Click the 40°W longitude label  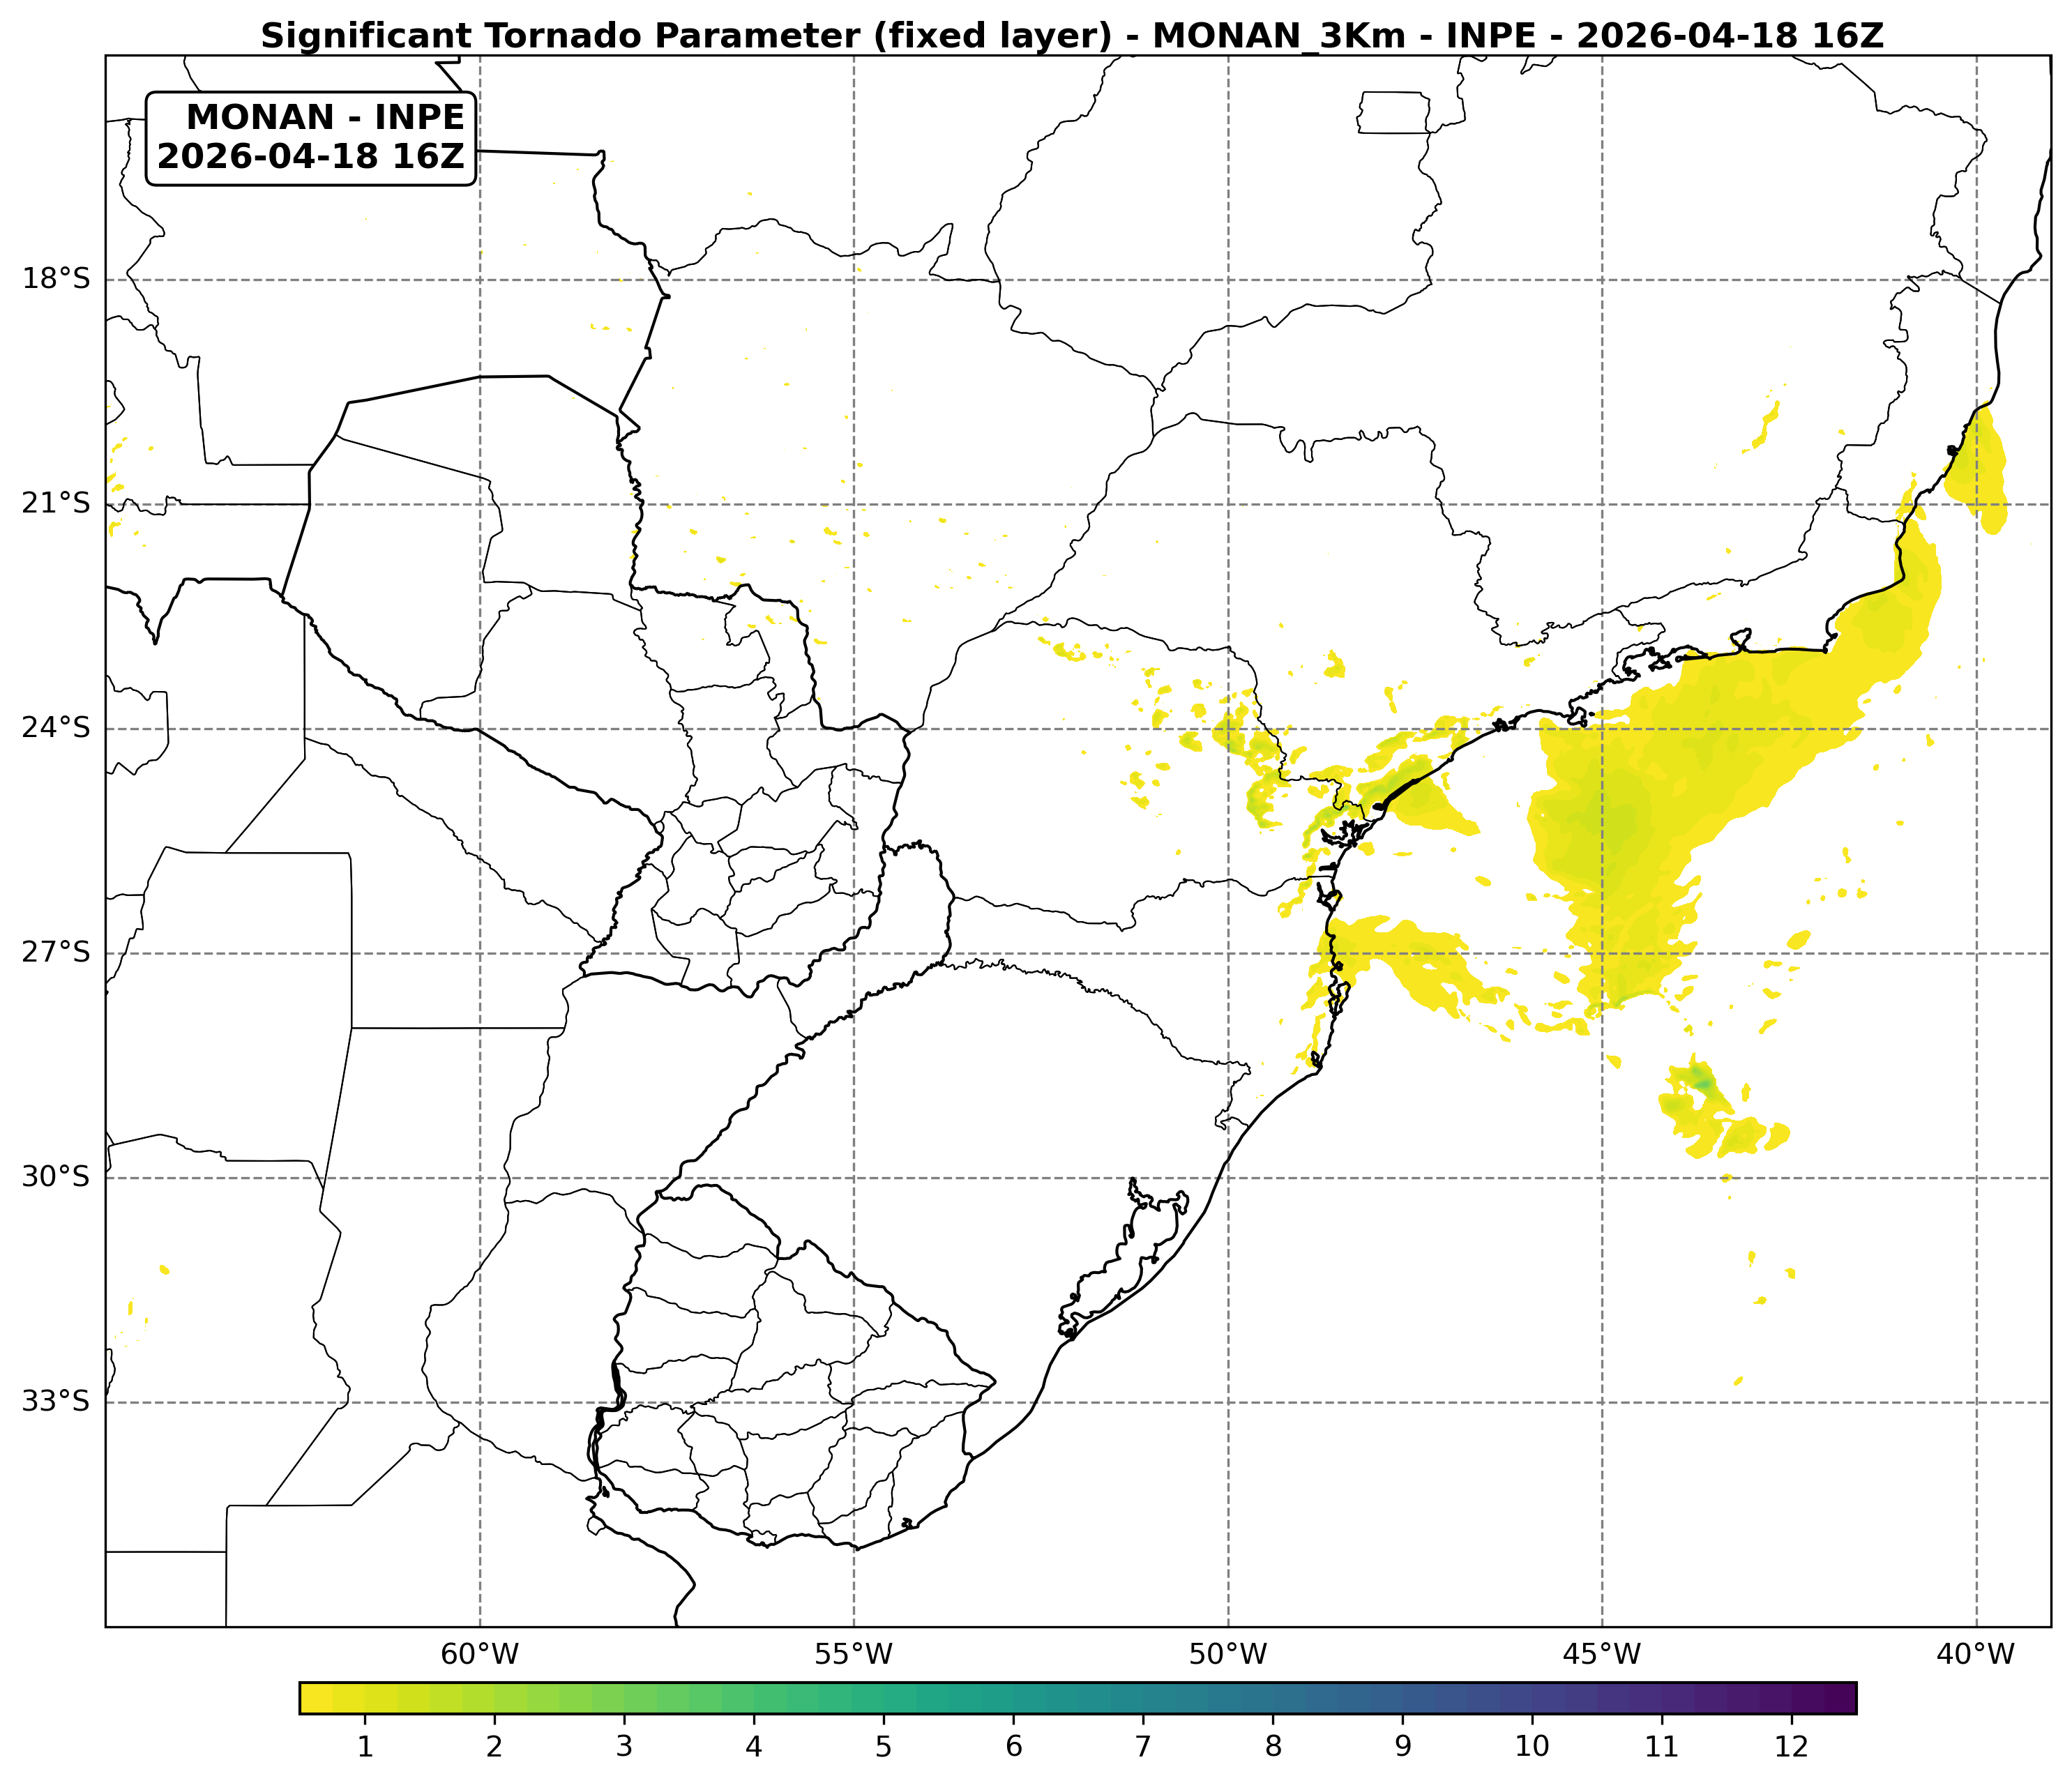[1976, 1655]
